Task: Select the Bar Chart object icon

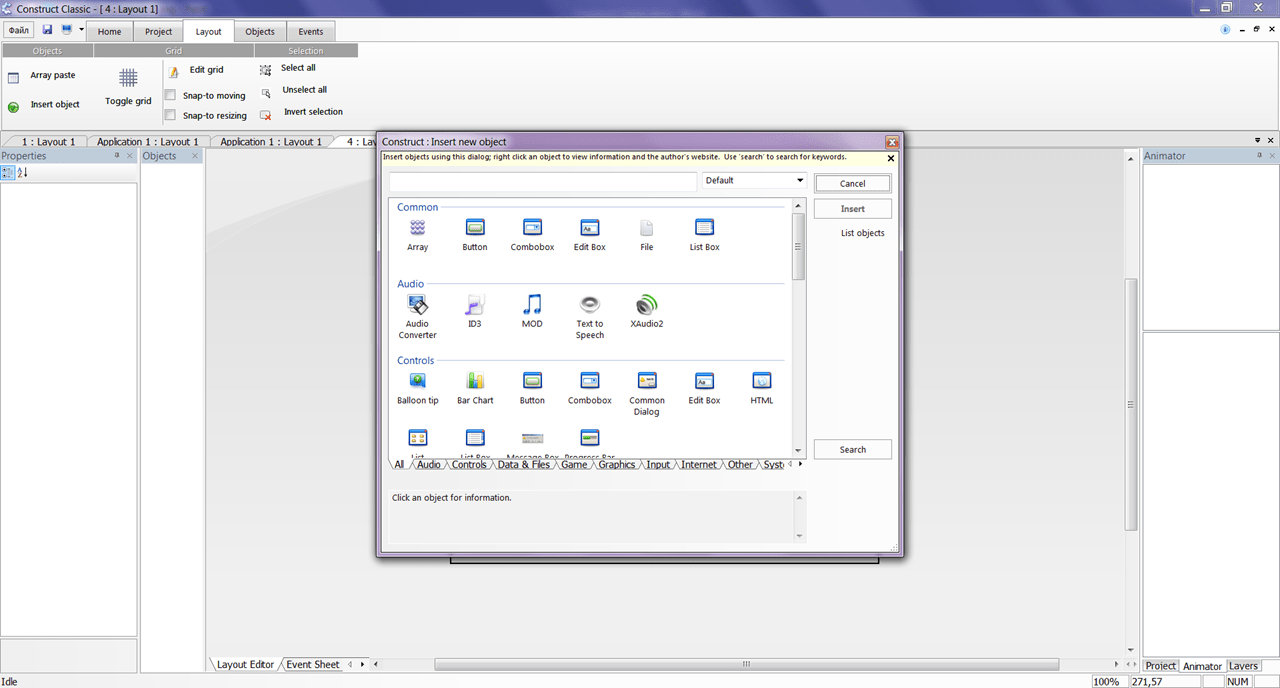Action: tap(475, 381)
